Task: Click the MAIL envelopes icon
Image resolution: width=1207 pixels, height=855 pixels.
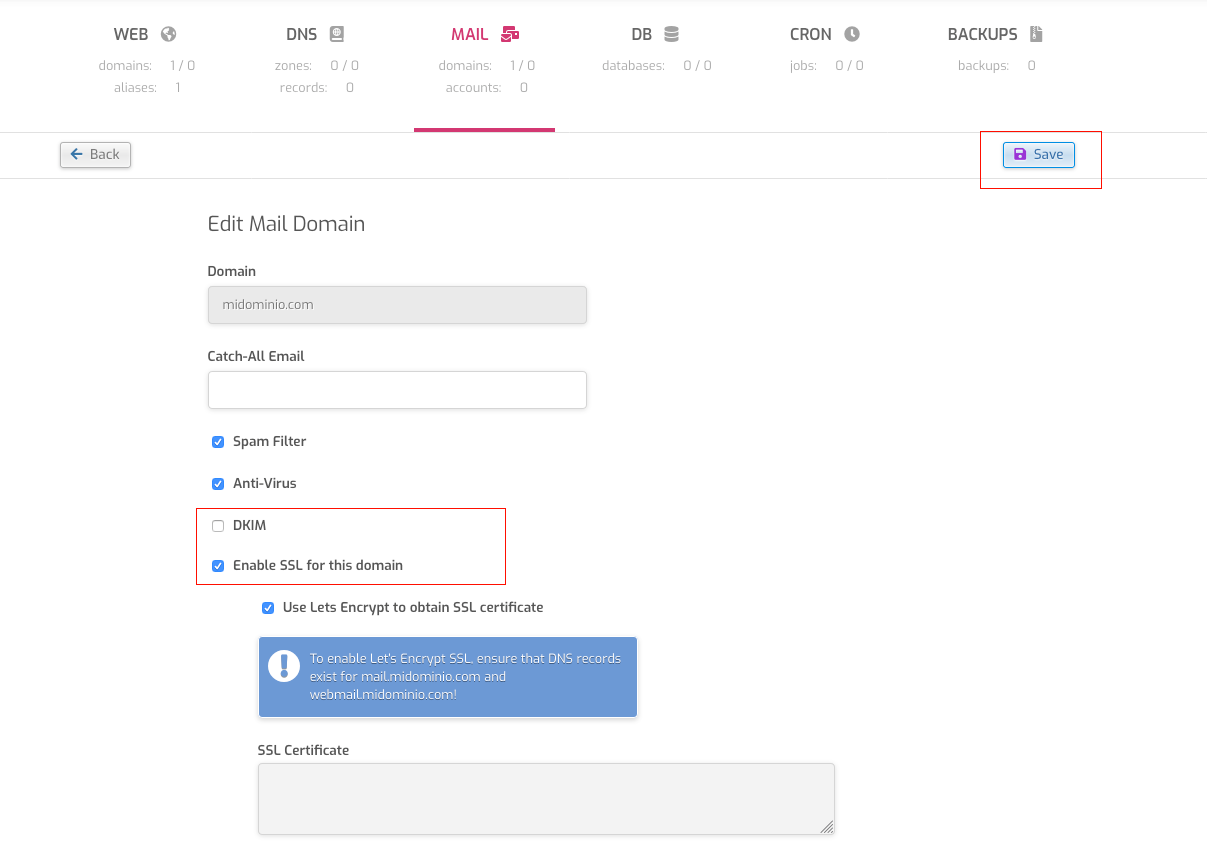Action: [510, 34]
